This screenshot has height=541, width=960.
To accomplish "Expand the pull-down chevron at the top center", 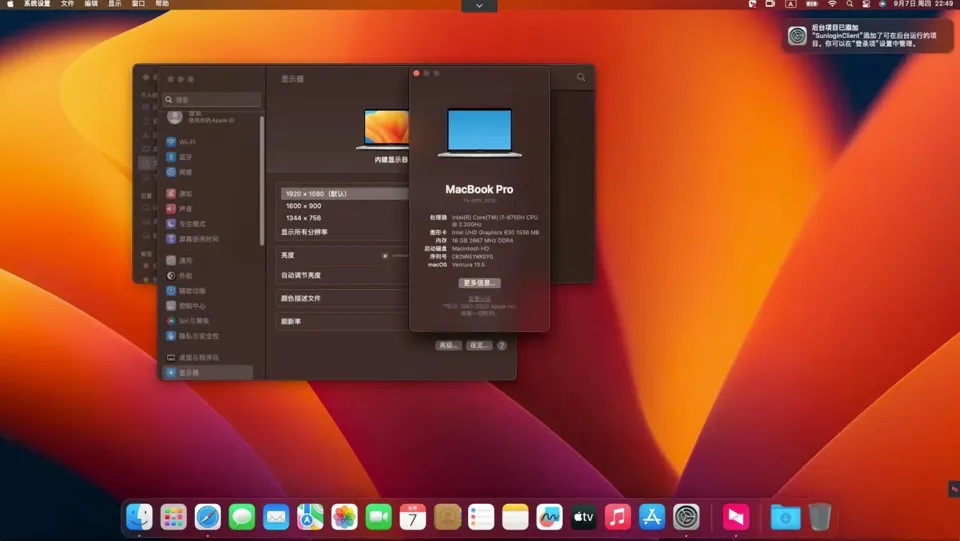I will click(x=479, y=6).
